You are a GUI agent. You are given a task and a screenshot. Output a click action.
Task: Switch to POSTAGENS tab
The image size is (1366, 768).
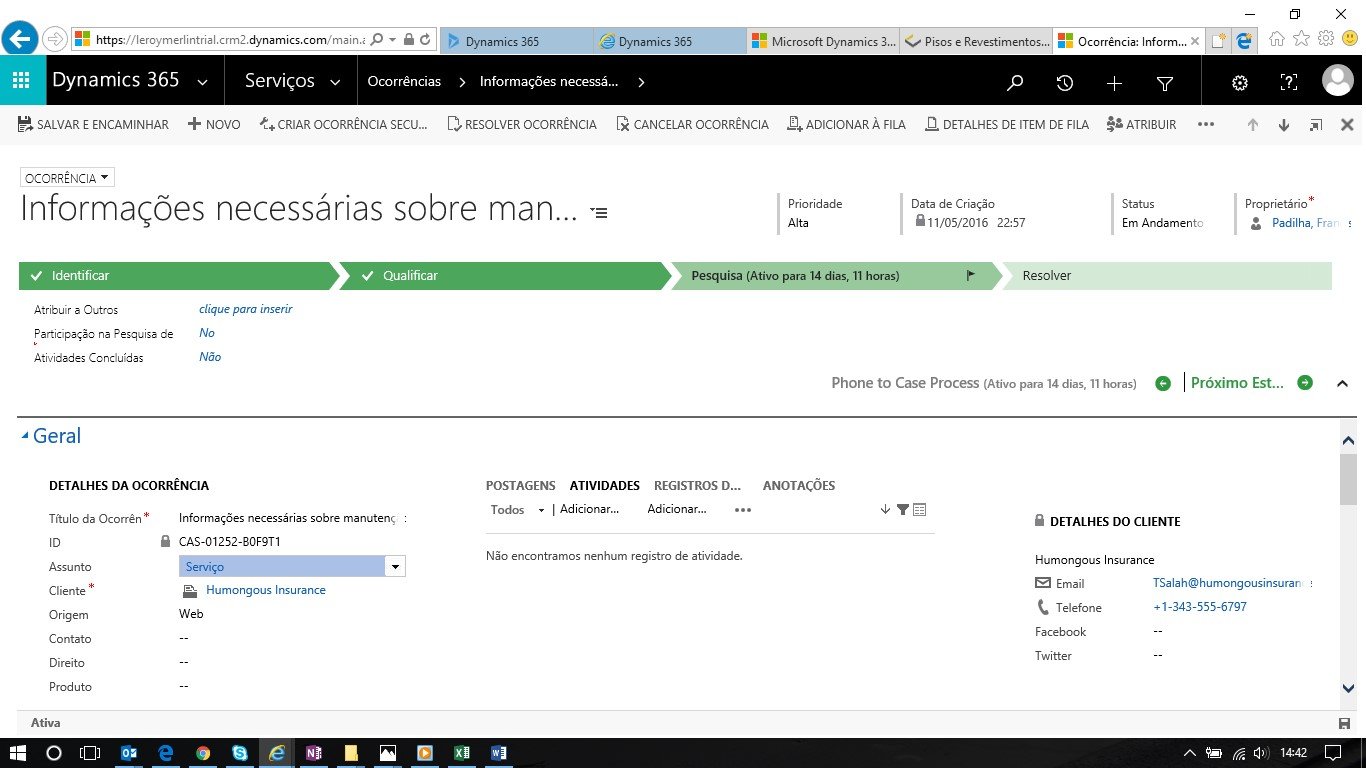coord(520,486)
